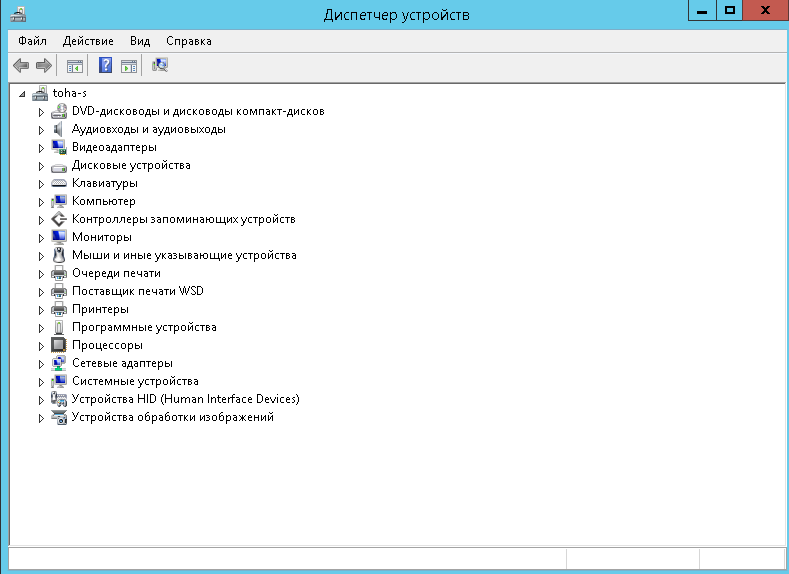Toggle the show/hide action pane button
789x574 pixels.
click(x=128, y=66)
